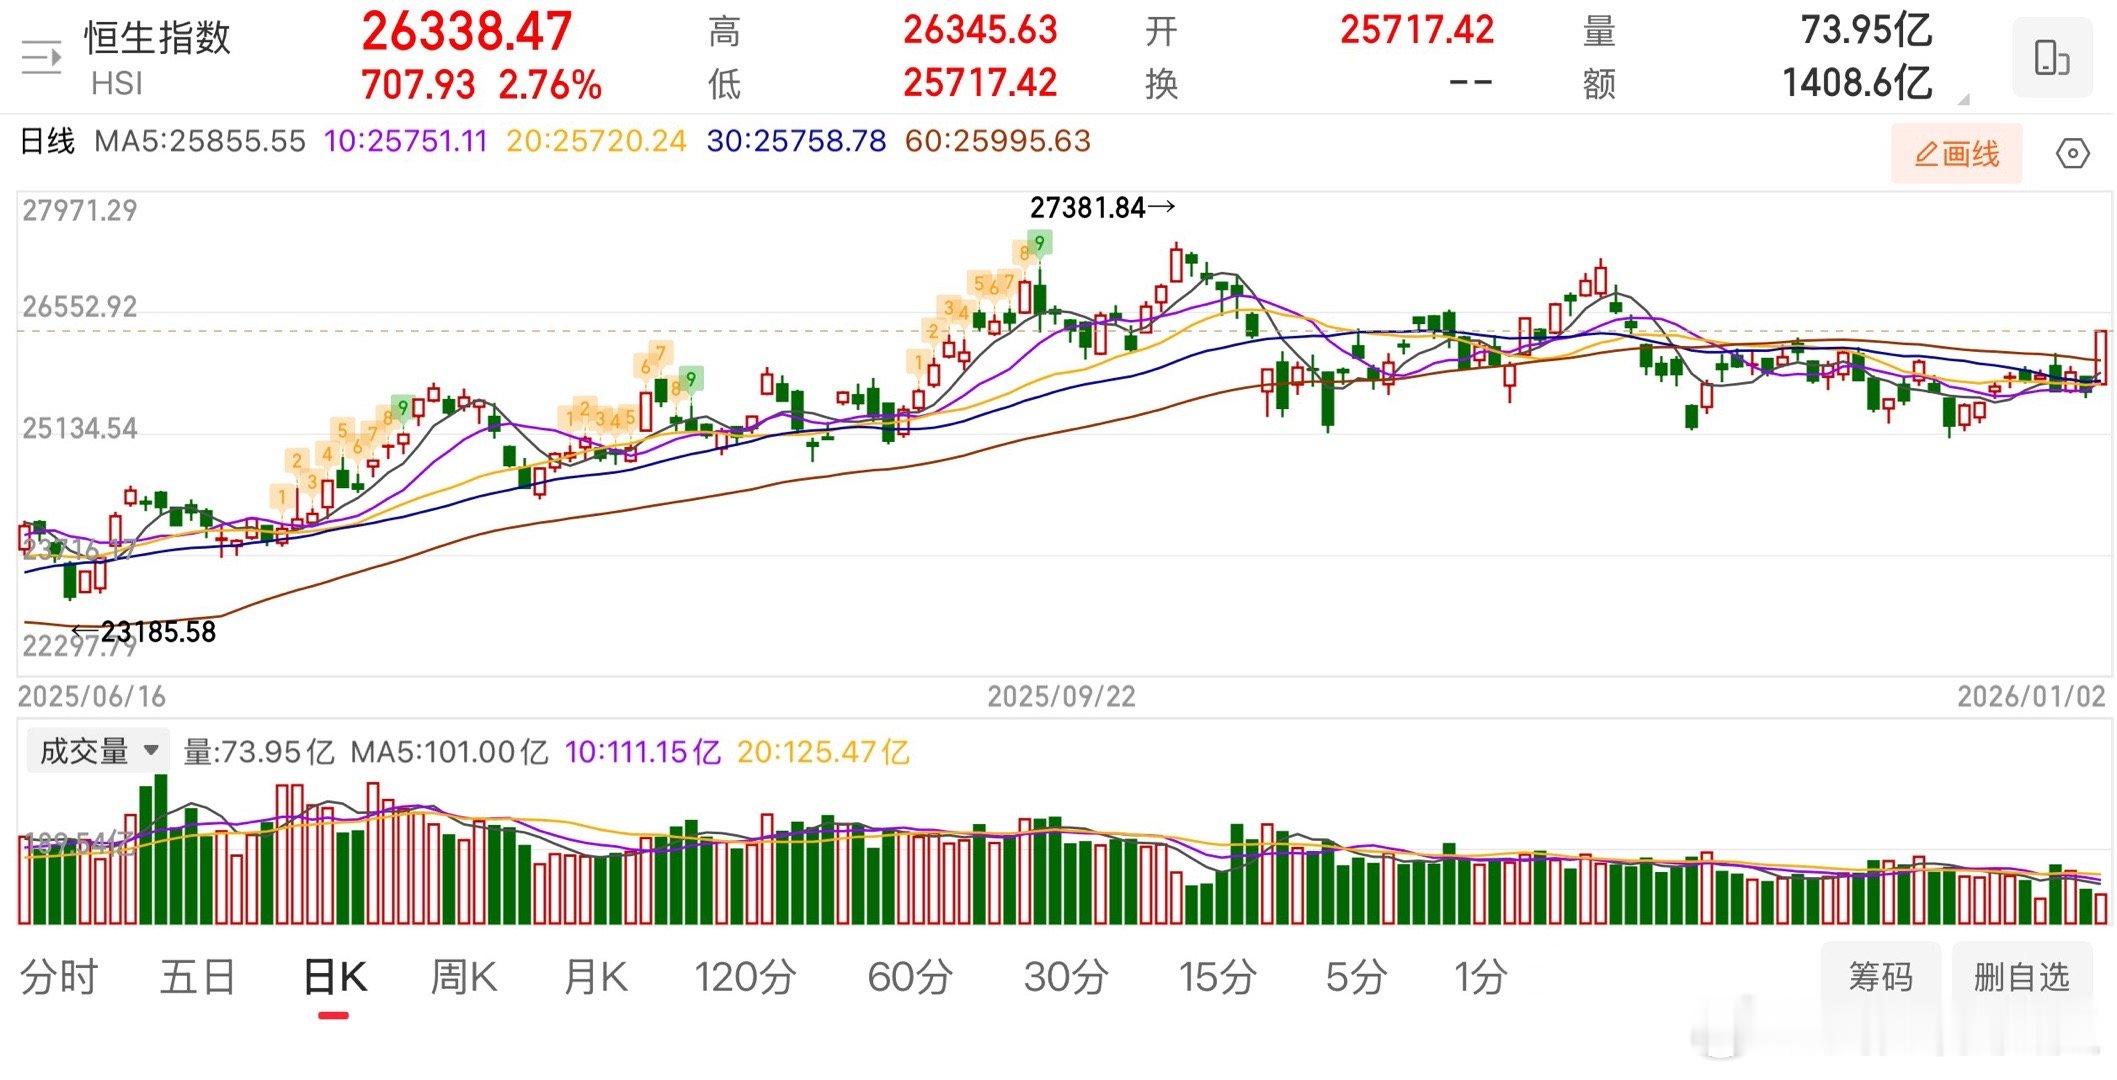The width and height of the screenshot is (2117, 1080).
Task: Expand the quote details corner triangle
Action: (1963, 99)
